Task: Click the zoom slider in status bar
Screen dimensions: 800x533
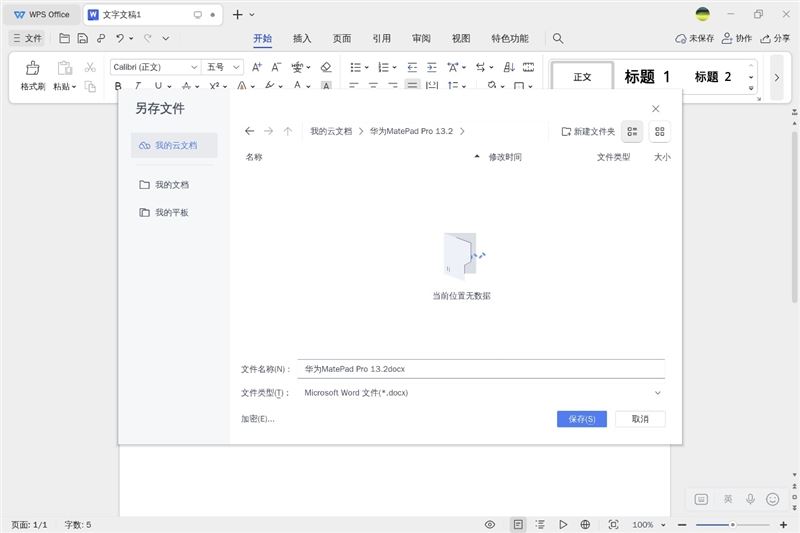Action: [732, 524]
